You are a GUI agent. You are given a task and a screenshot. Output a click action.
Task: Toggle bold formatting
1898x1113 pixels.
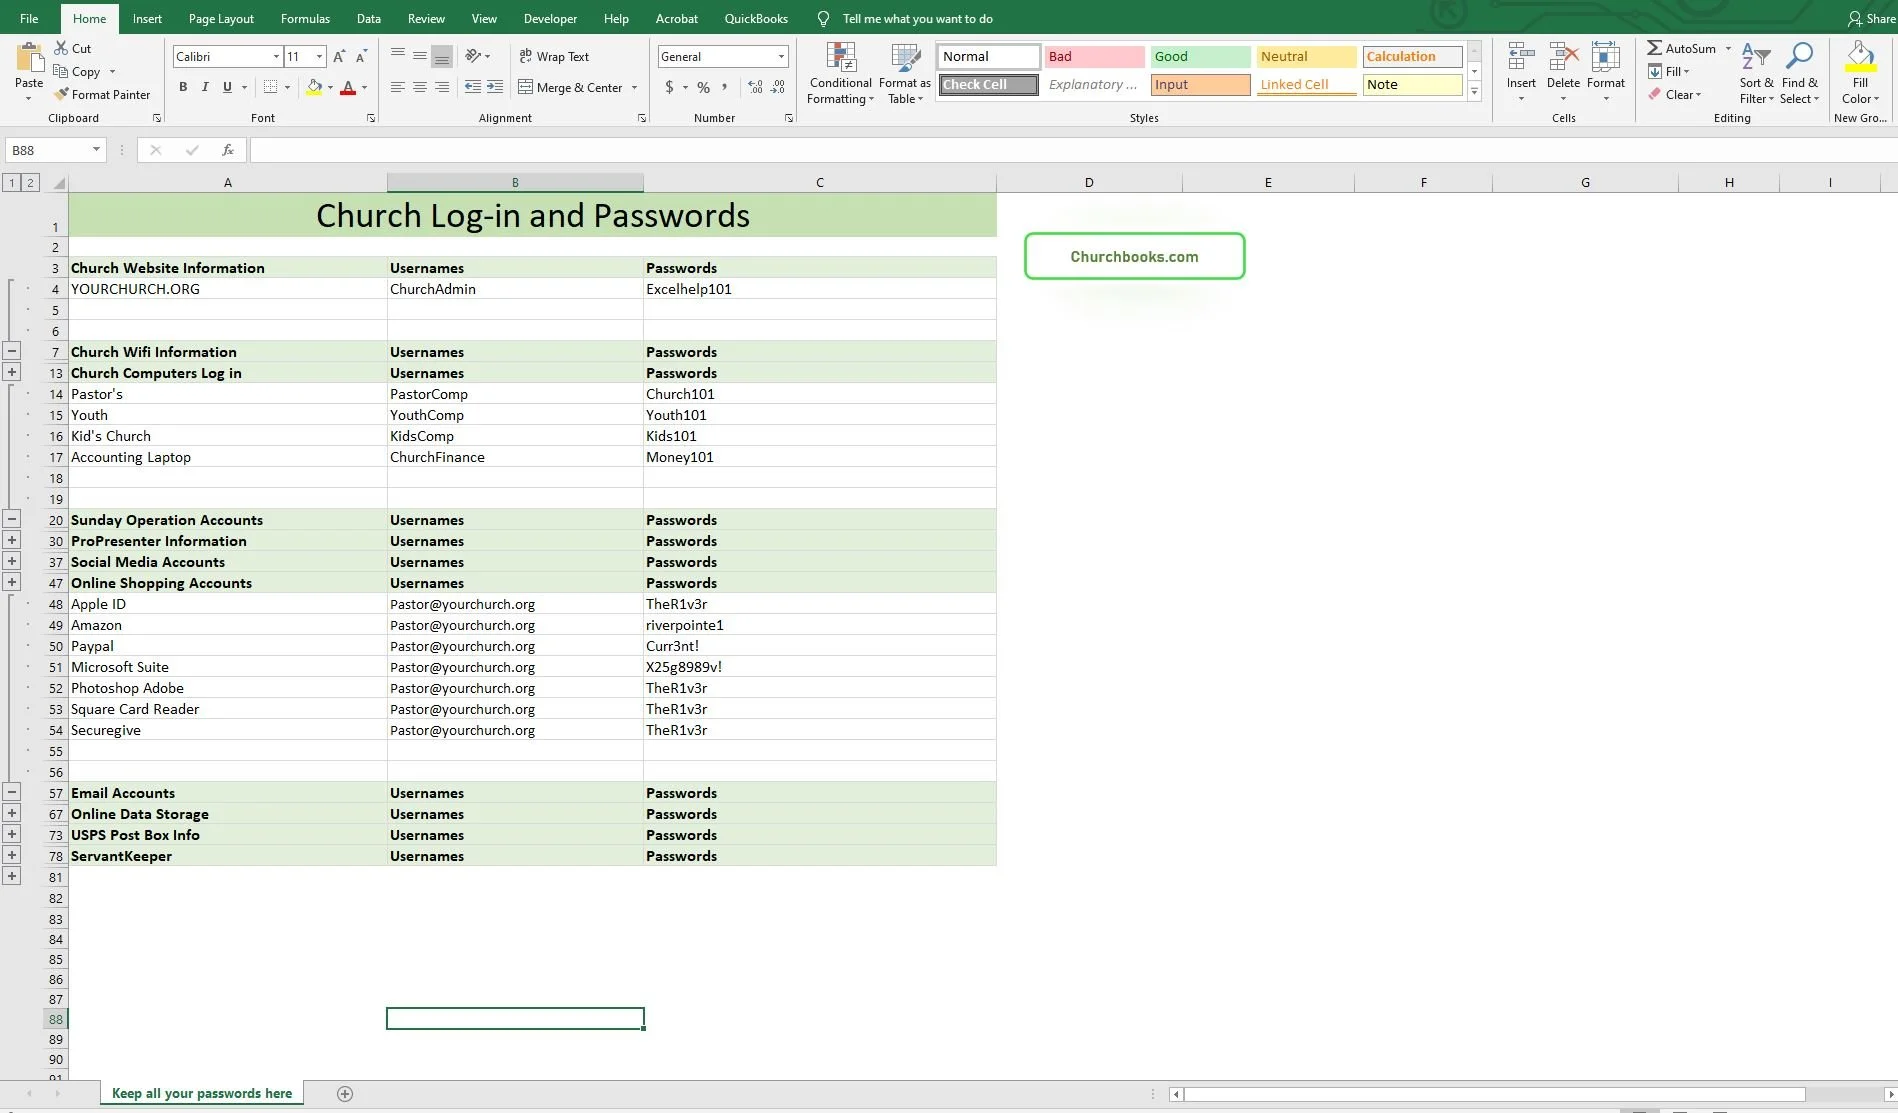(183, 87)
